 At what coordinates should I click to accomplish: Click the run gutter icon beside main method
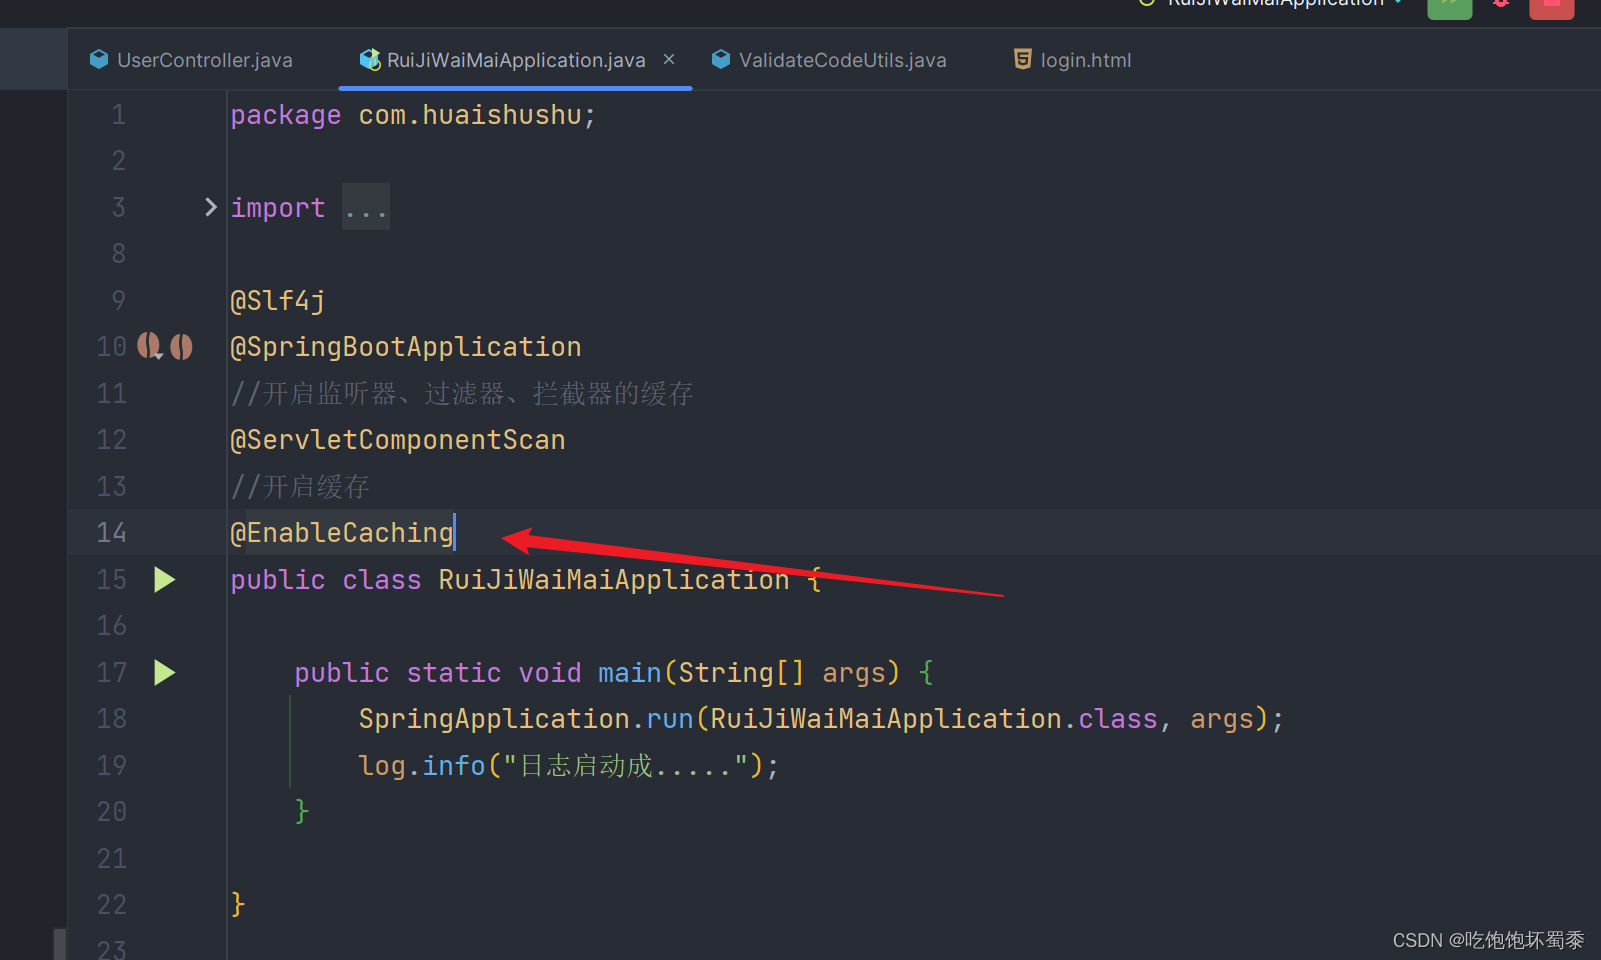[165, 673]
